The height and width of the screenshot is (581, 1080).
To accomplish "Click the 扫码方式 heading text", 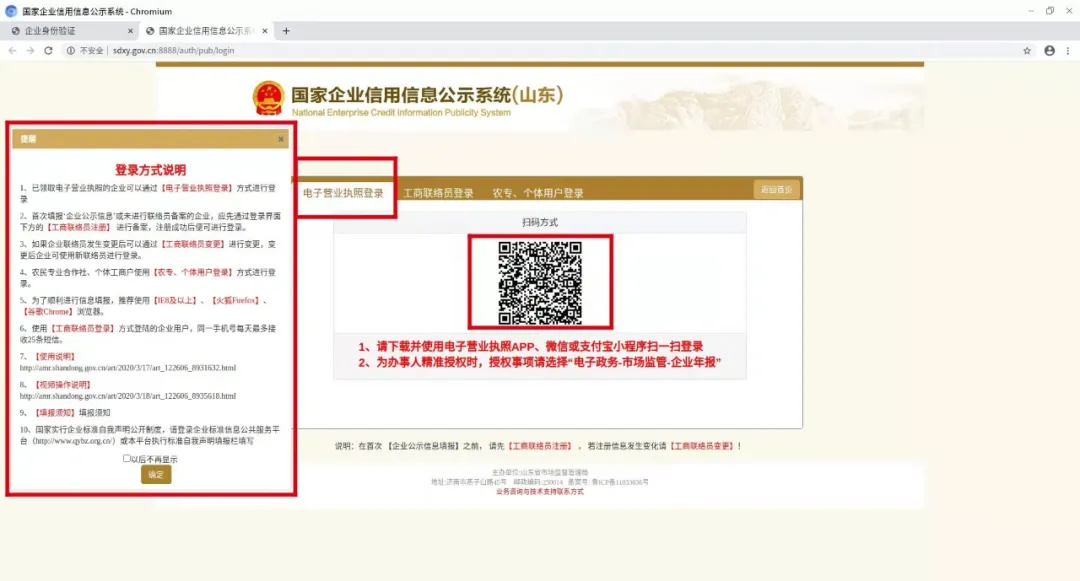I will [540, 222].
